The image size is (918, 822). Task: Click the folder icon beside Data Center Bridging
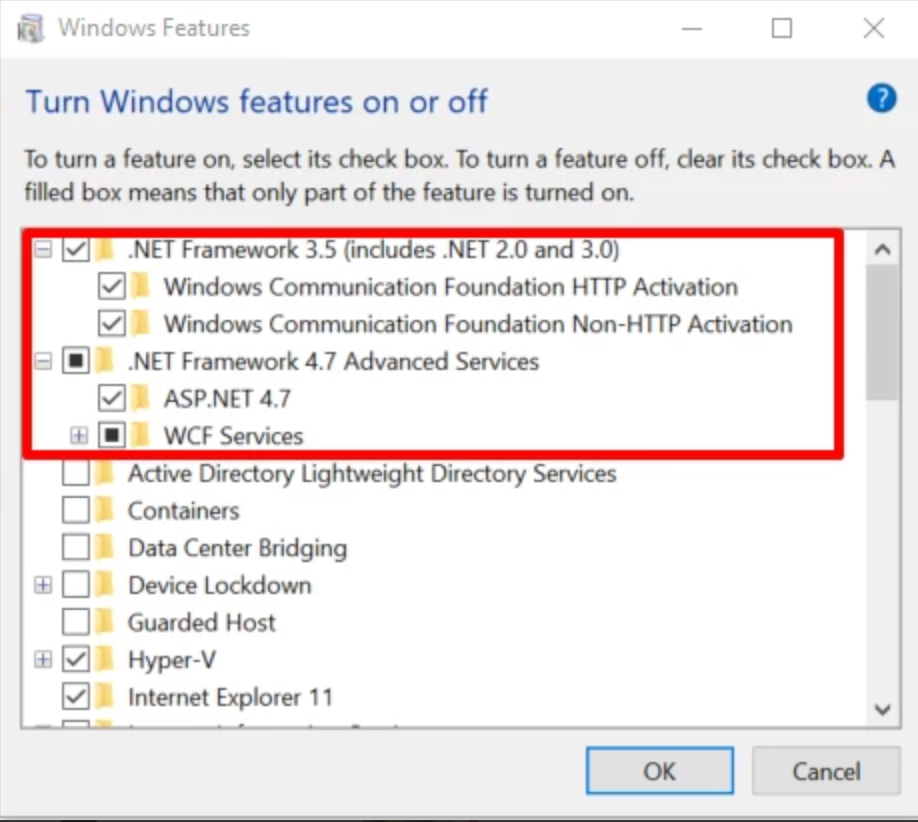point(105,548)
